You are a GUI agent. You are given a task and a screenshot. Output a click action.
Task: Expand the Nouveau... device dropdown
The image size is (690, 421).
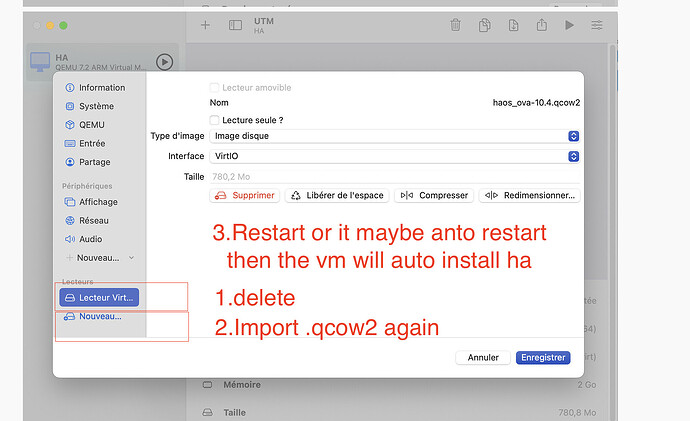click(x=100, y=258)
